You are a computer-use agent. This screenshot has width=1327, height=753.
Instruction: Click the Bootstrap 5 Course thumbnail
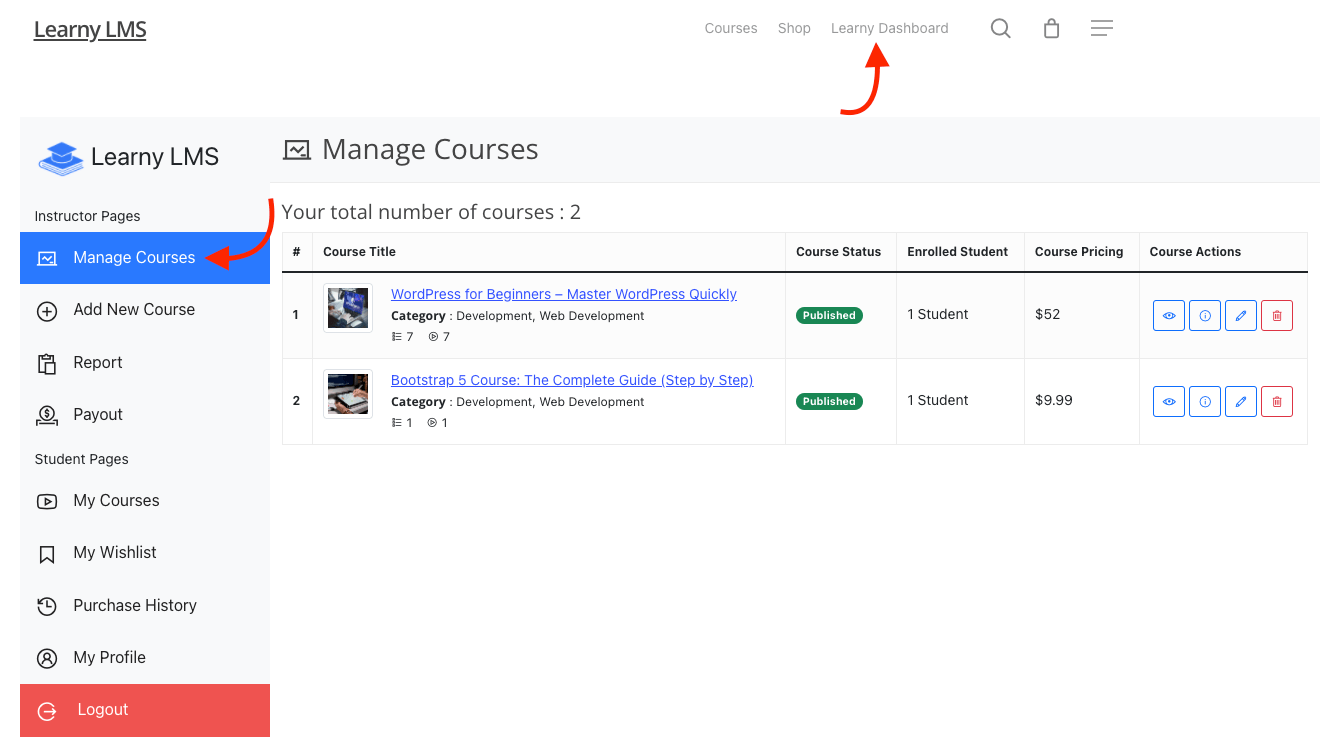(348, 394)
